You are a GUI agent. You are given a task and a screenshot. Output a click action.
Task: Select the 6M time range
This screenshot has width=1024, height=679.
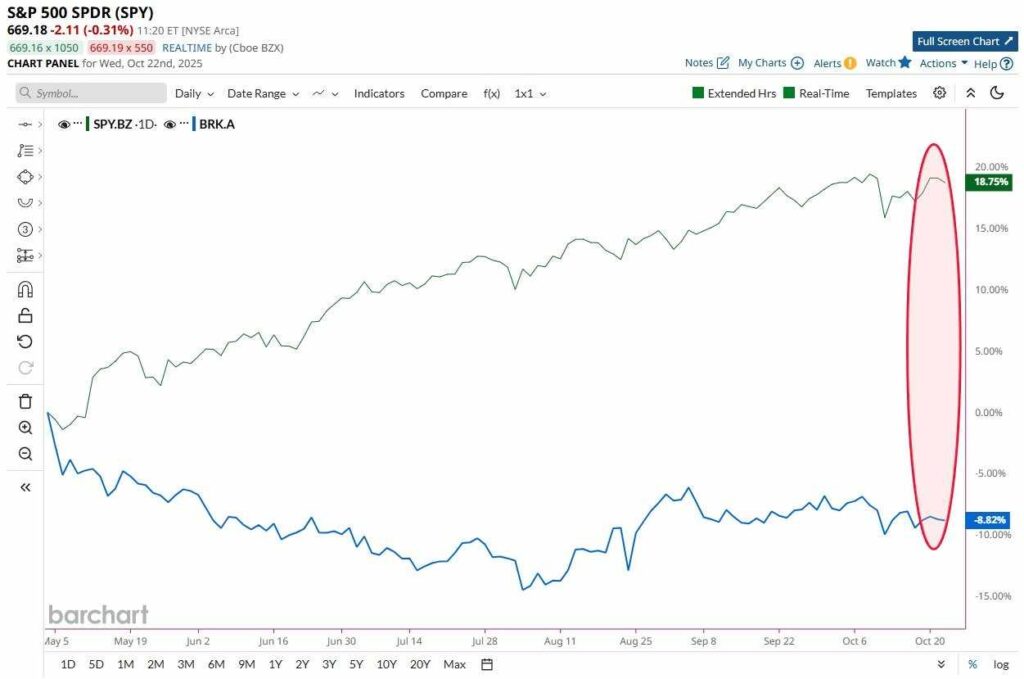[x=216, y=664]
